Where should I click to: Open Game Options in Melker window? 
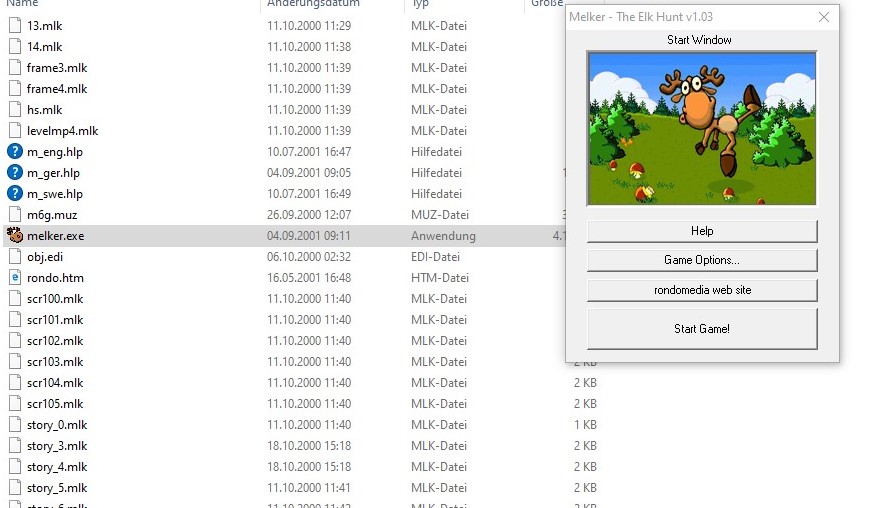tap(702, 260)
